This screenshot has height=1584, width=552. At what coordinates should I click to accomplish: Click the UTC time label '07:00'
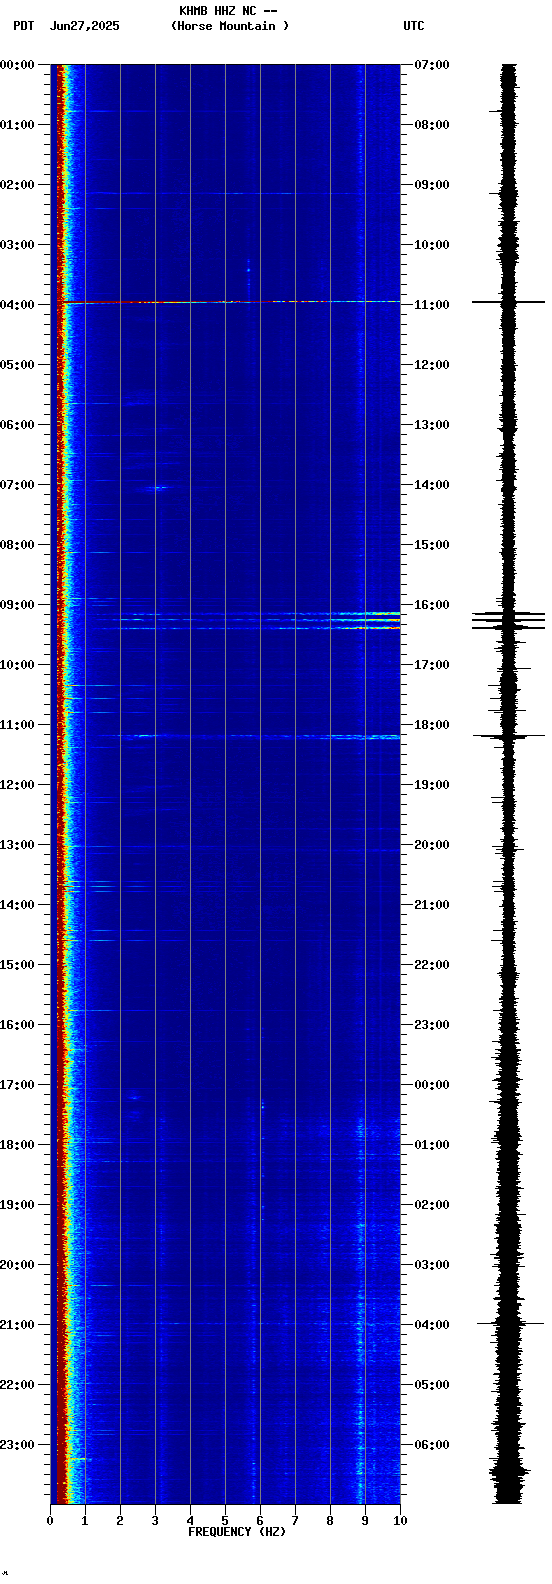432,65
